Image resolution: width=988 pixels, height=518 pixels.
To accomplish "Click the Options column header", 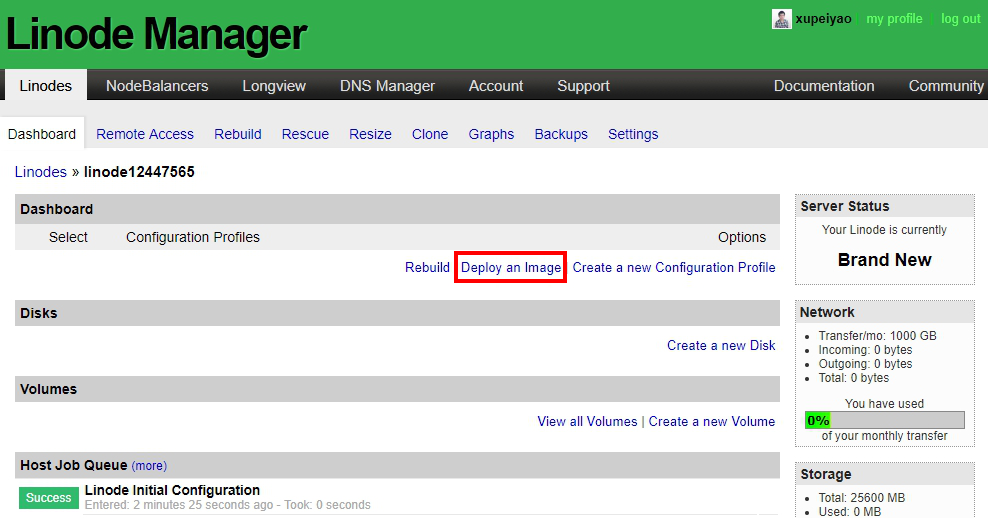I will [742, 237].
